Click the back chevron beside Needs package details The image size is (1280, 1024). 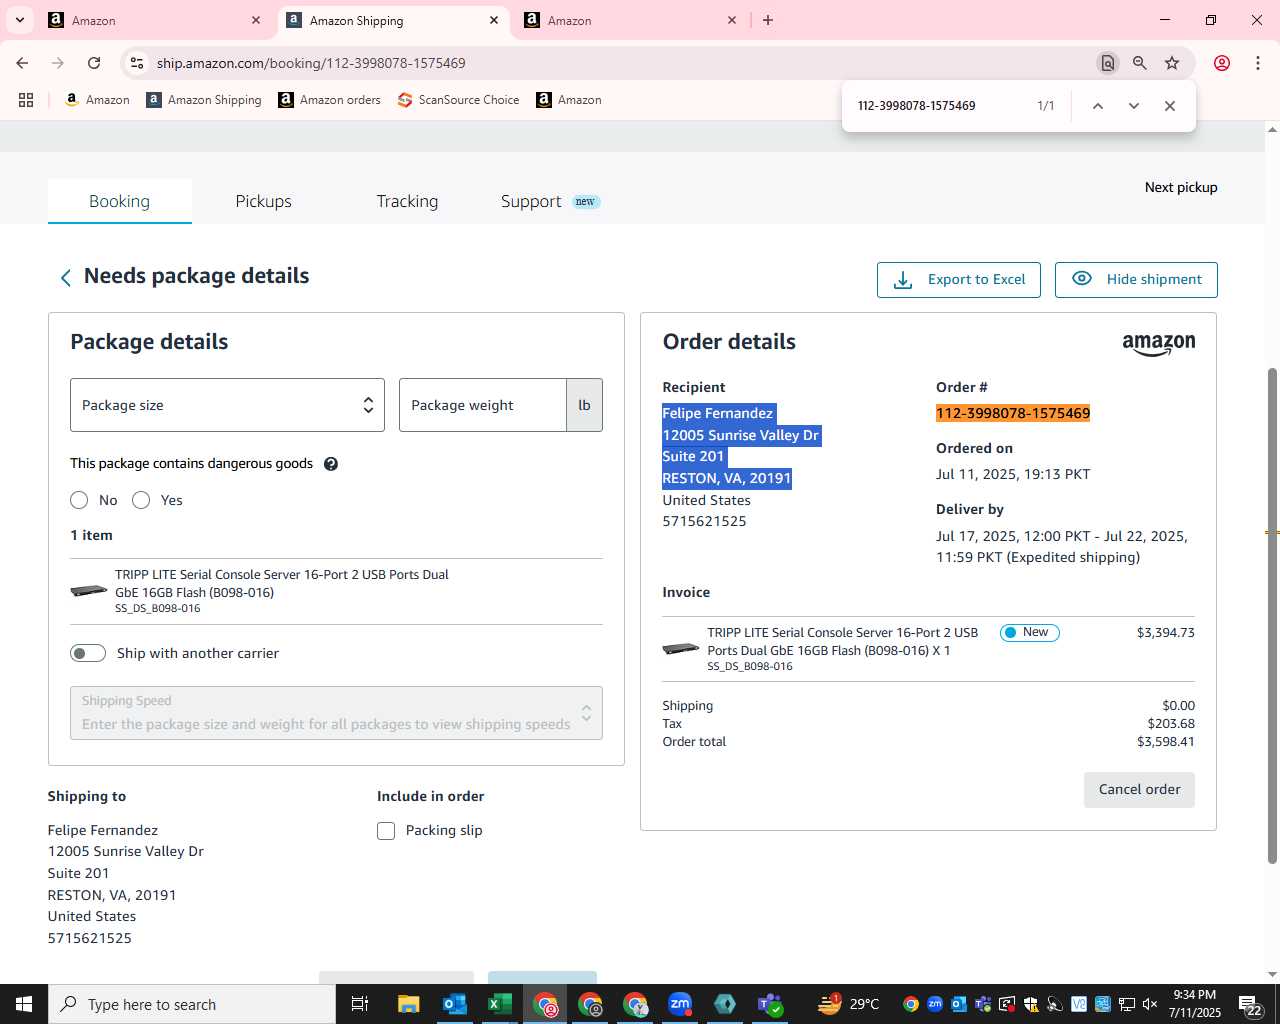tap(66, 278)
